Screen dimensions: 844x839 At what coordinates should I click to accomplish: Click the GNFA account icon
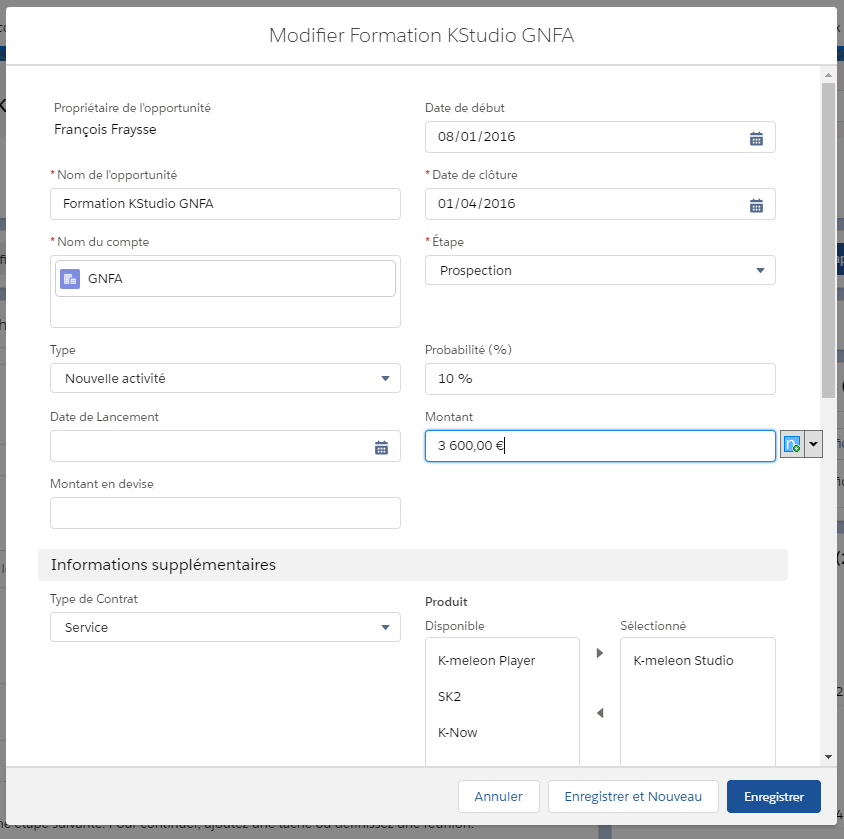point(69,279)
